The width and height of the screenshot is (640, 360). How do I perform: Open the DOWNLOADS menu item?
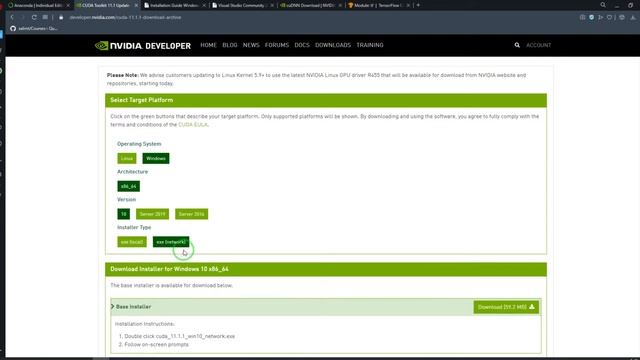pyautogui.click(x=333, y=45)
